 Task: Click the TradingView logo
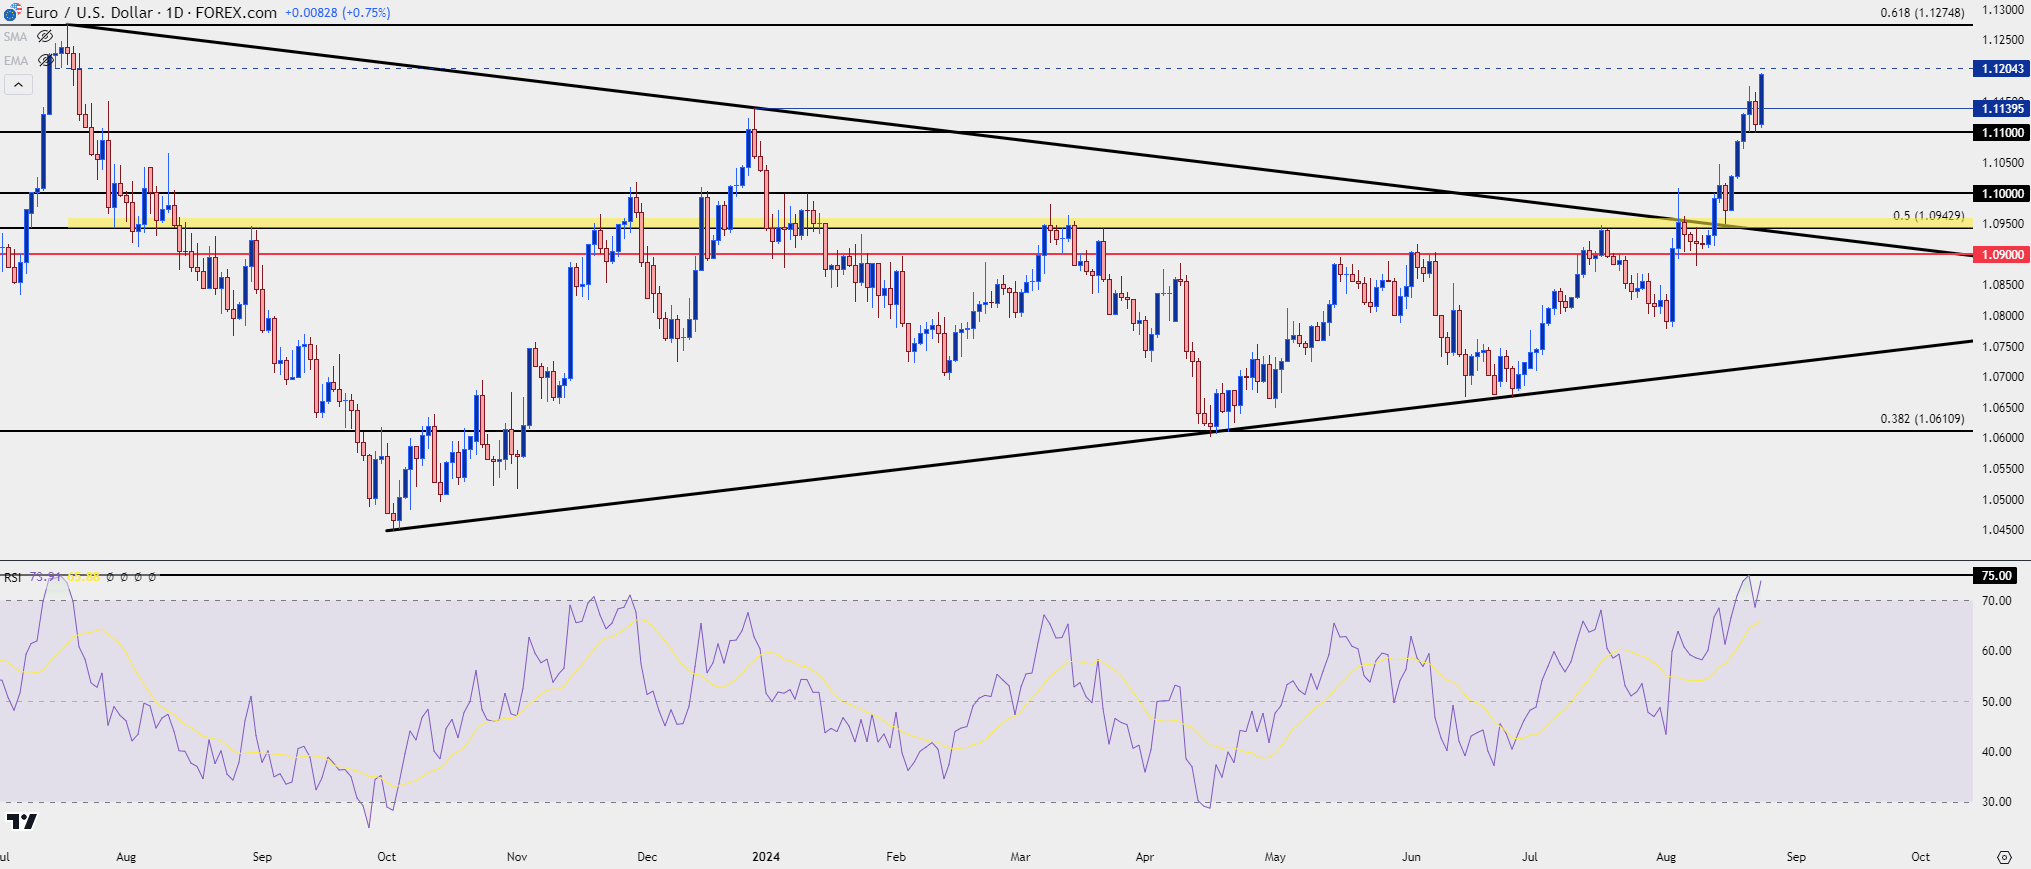click(21, 821)
